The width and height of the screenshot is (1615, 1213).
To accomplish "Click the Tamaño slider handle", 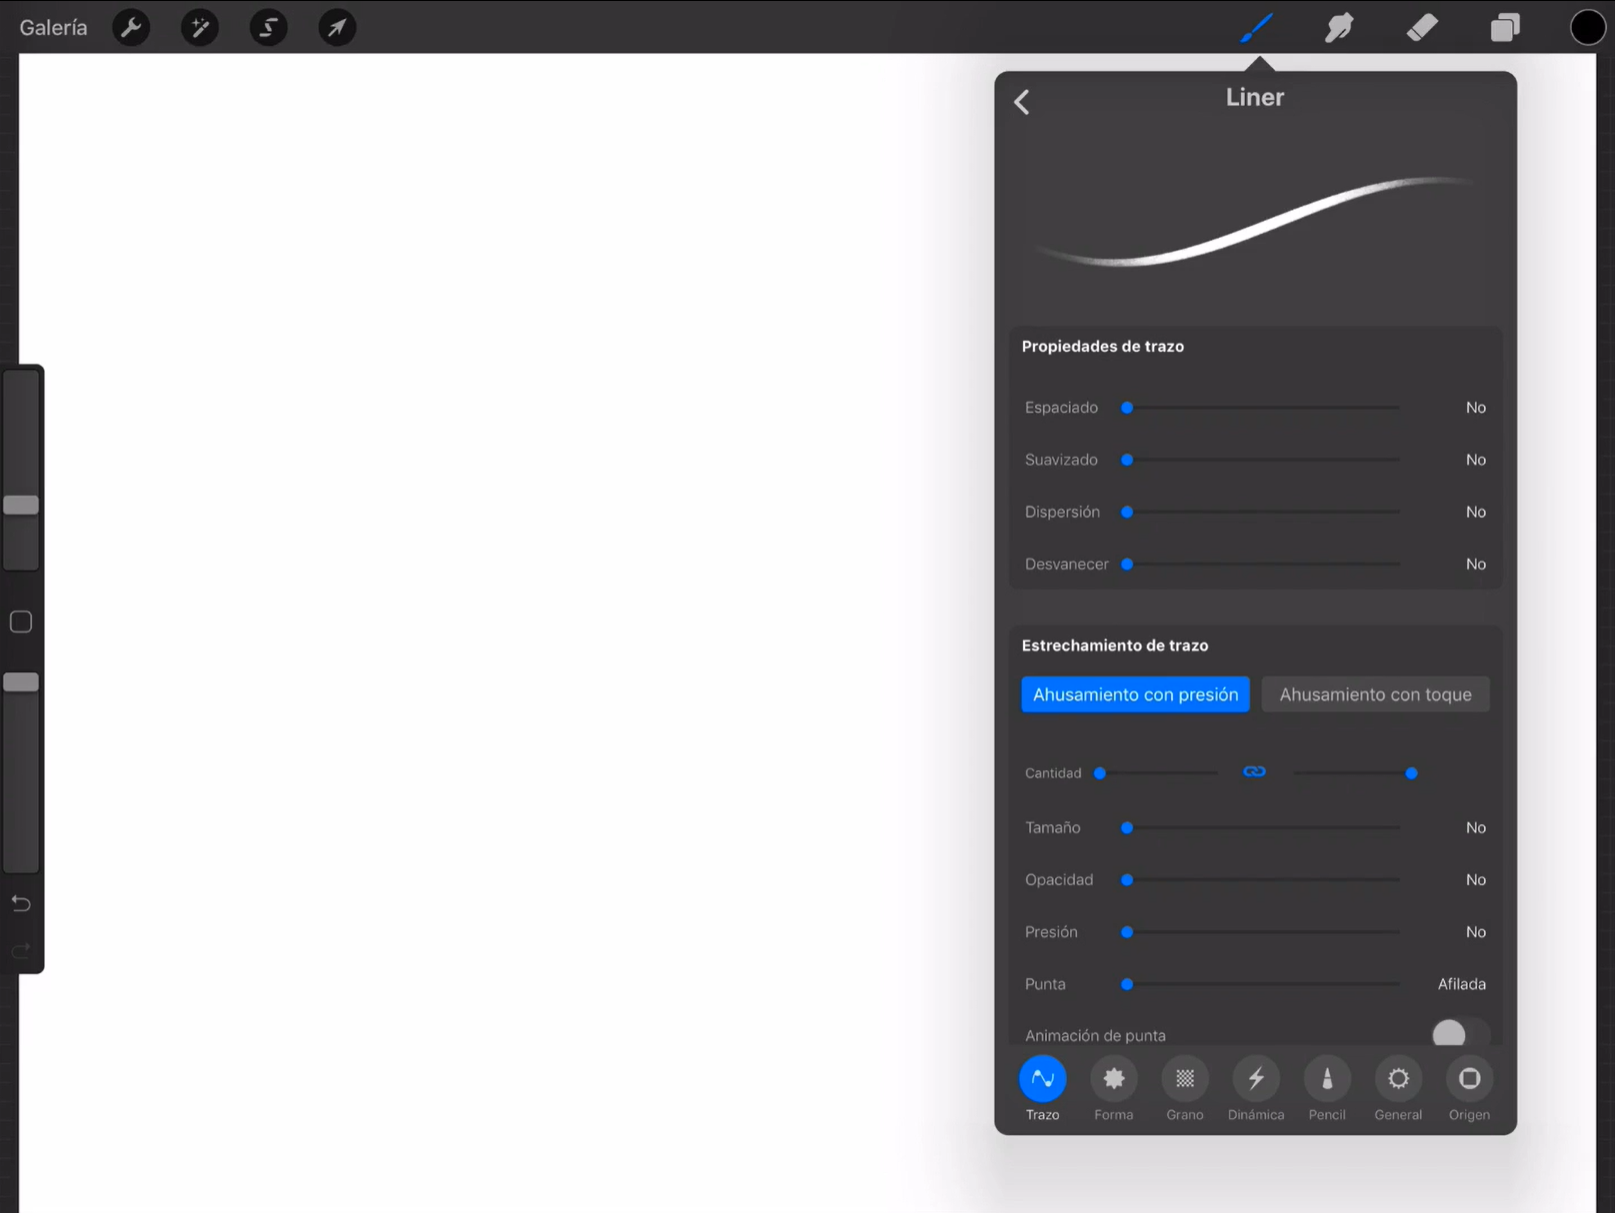I will [x=1127, y=828].
